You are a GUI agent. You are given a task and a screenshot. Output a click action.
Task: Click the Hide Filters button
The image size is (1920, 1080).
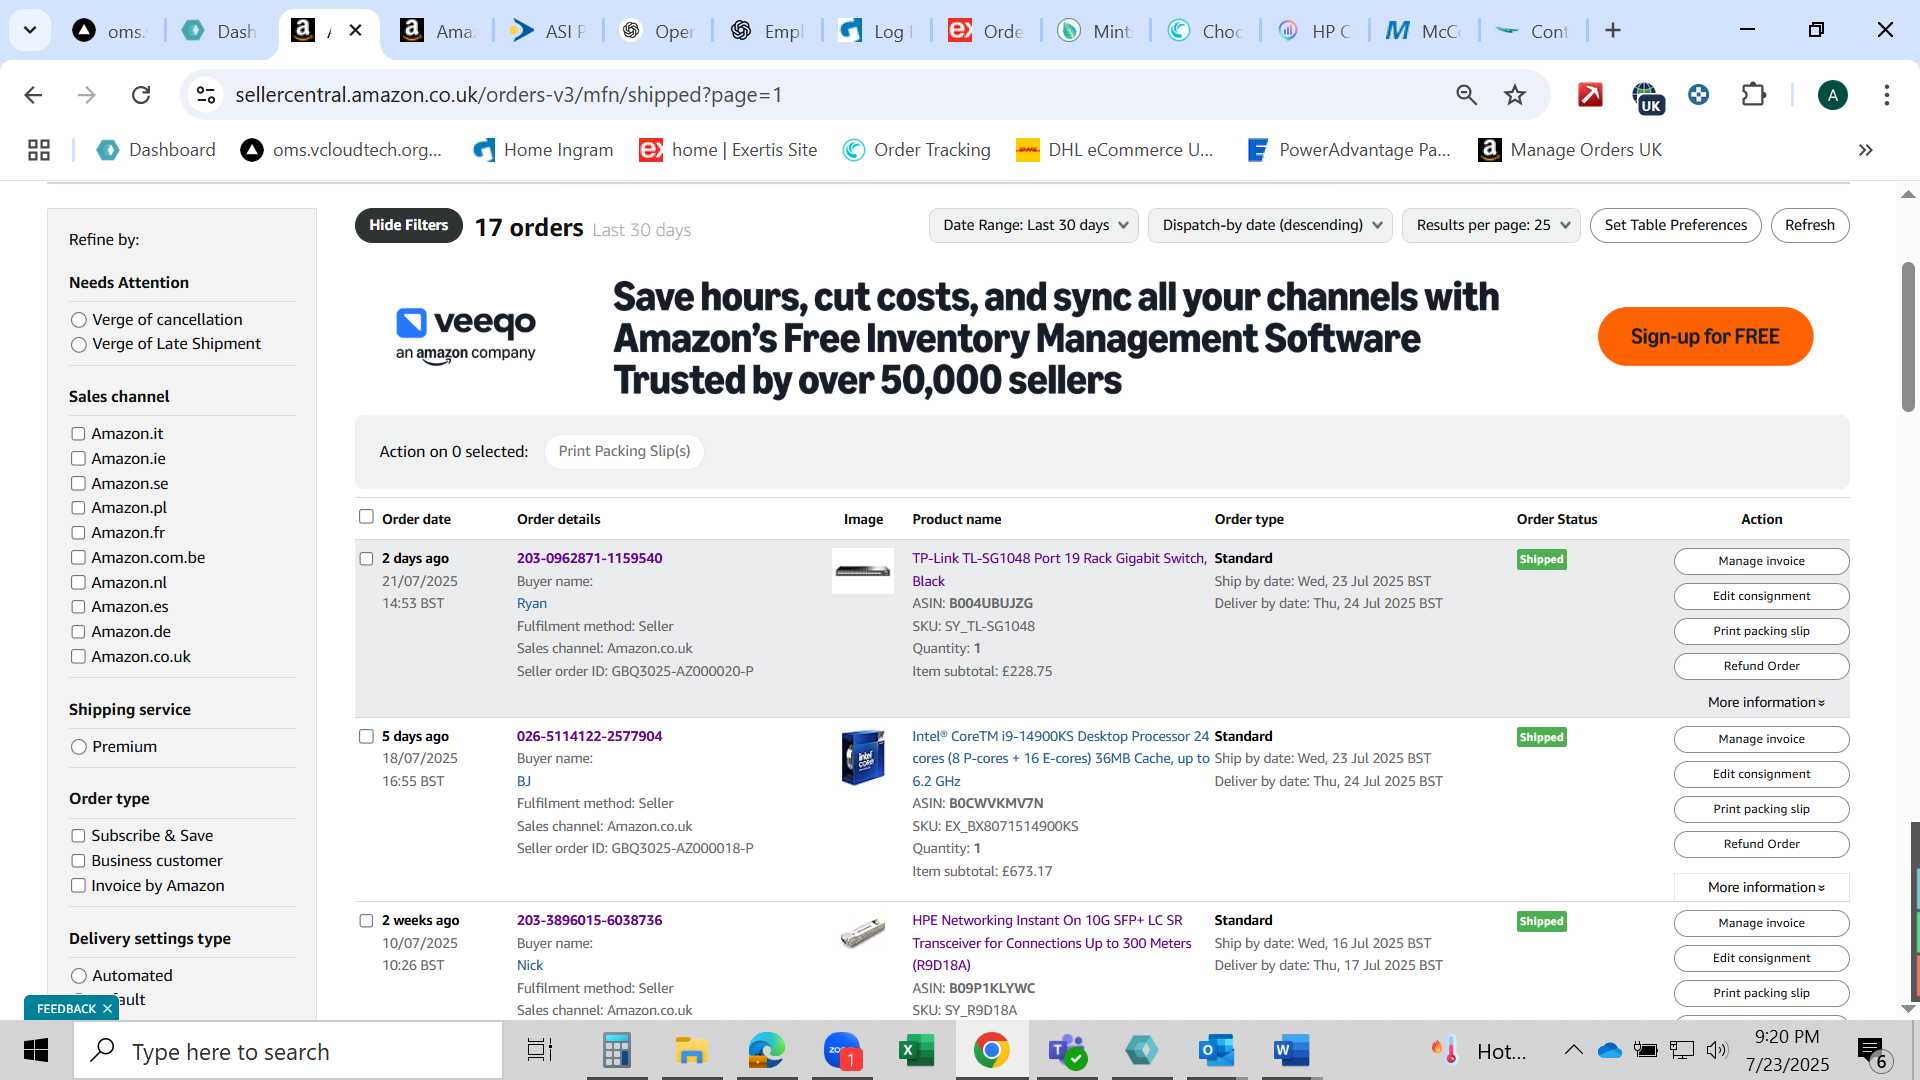click(408, 225)
